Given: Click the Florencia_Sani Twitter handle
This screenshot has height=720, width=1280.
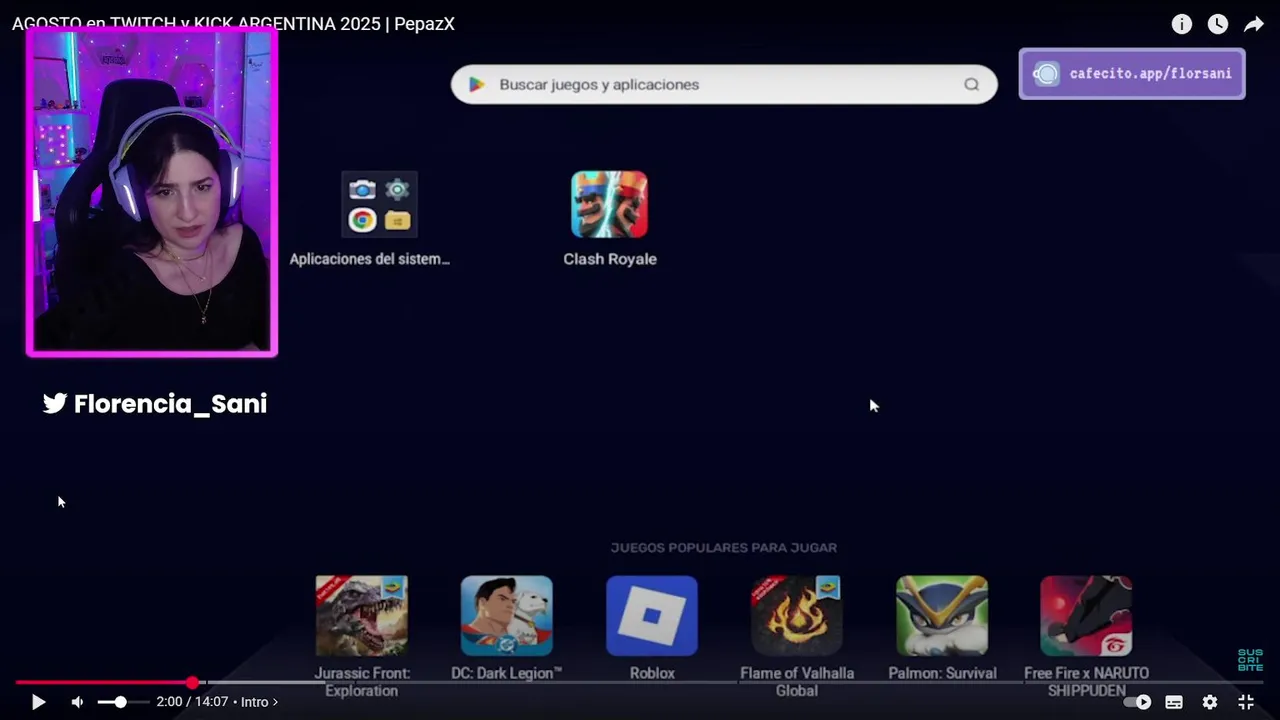Looking at the screenshot, I should coord(155,404).
